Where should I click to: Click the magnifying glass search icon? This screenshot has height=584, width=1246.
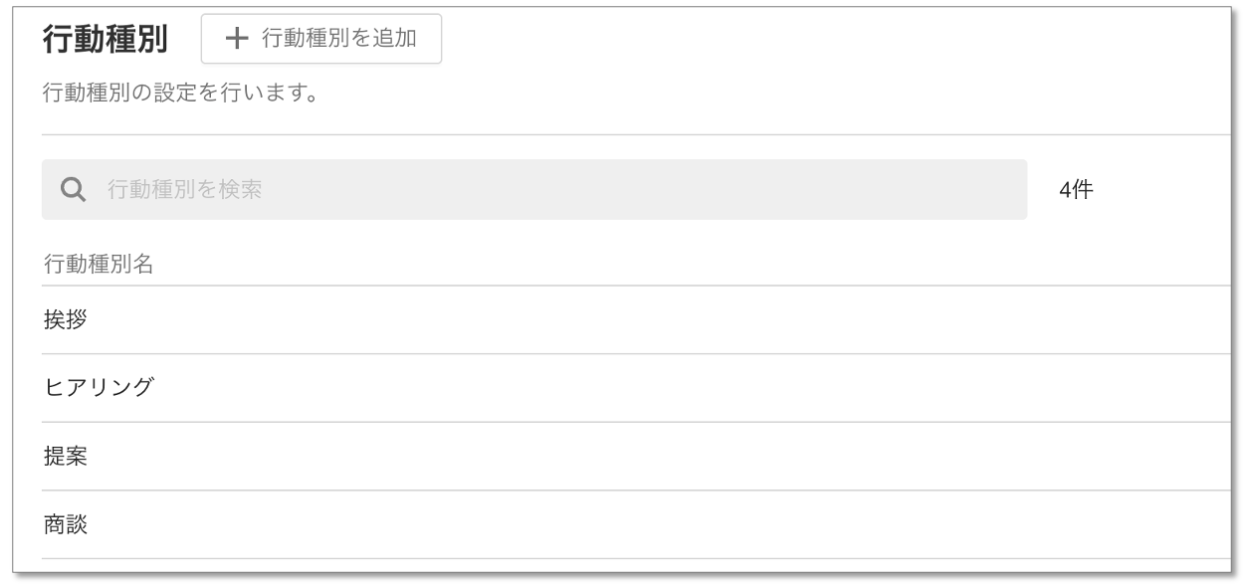click(x=73, y=189)
